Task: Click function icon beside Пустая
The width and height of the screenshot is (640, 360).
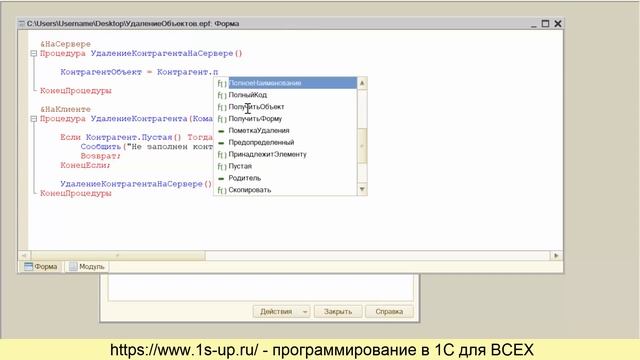Action: pos(222,167)
